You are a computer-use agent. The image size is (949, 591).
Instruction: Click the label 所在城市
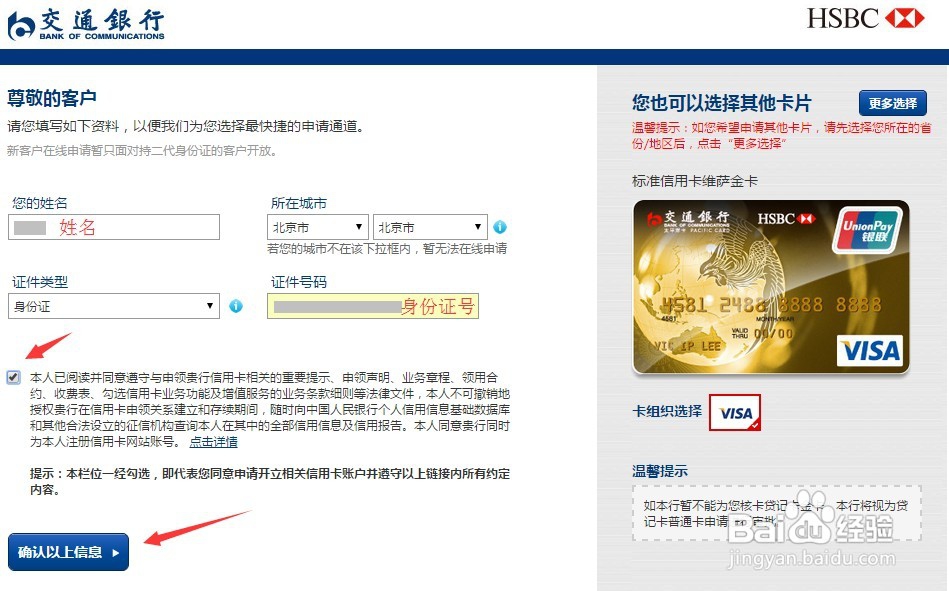pyautogui.click(x=299, y=203)
